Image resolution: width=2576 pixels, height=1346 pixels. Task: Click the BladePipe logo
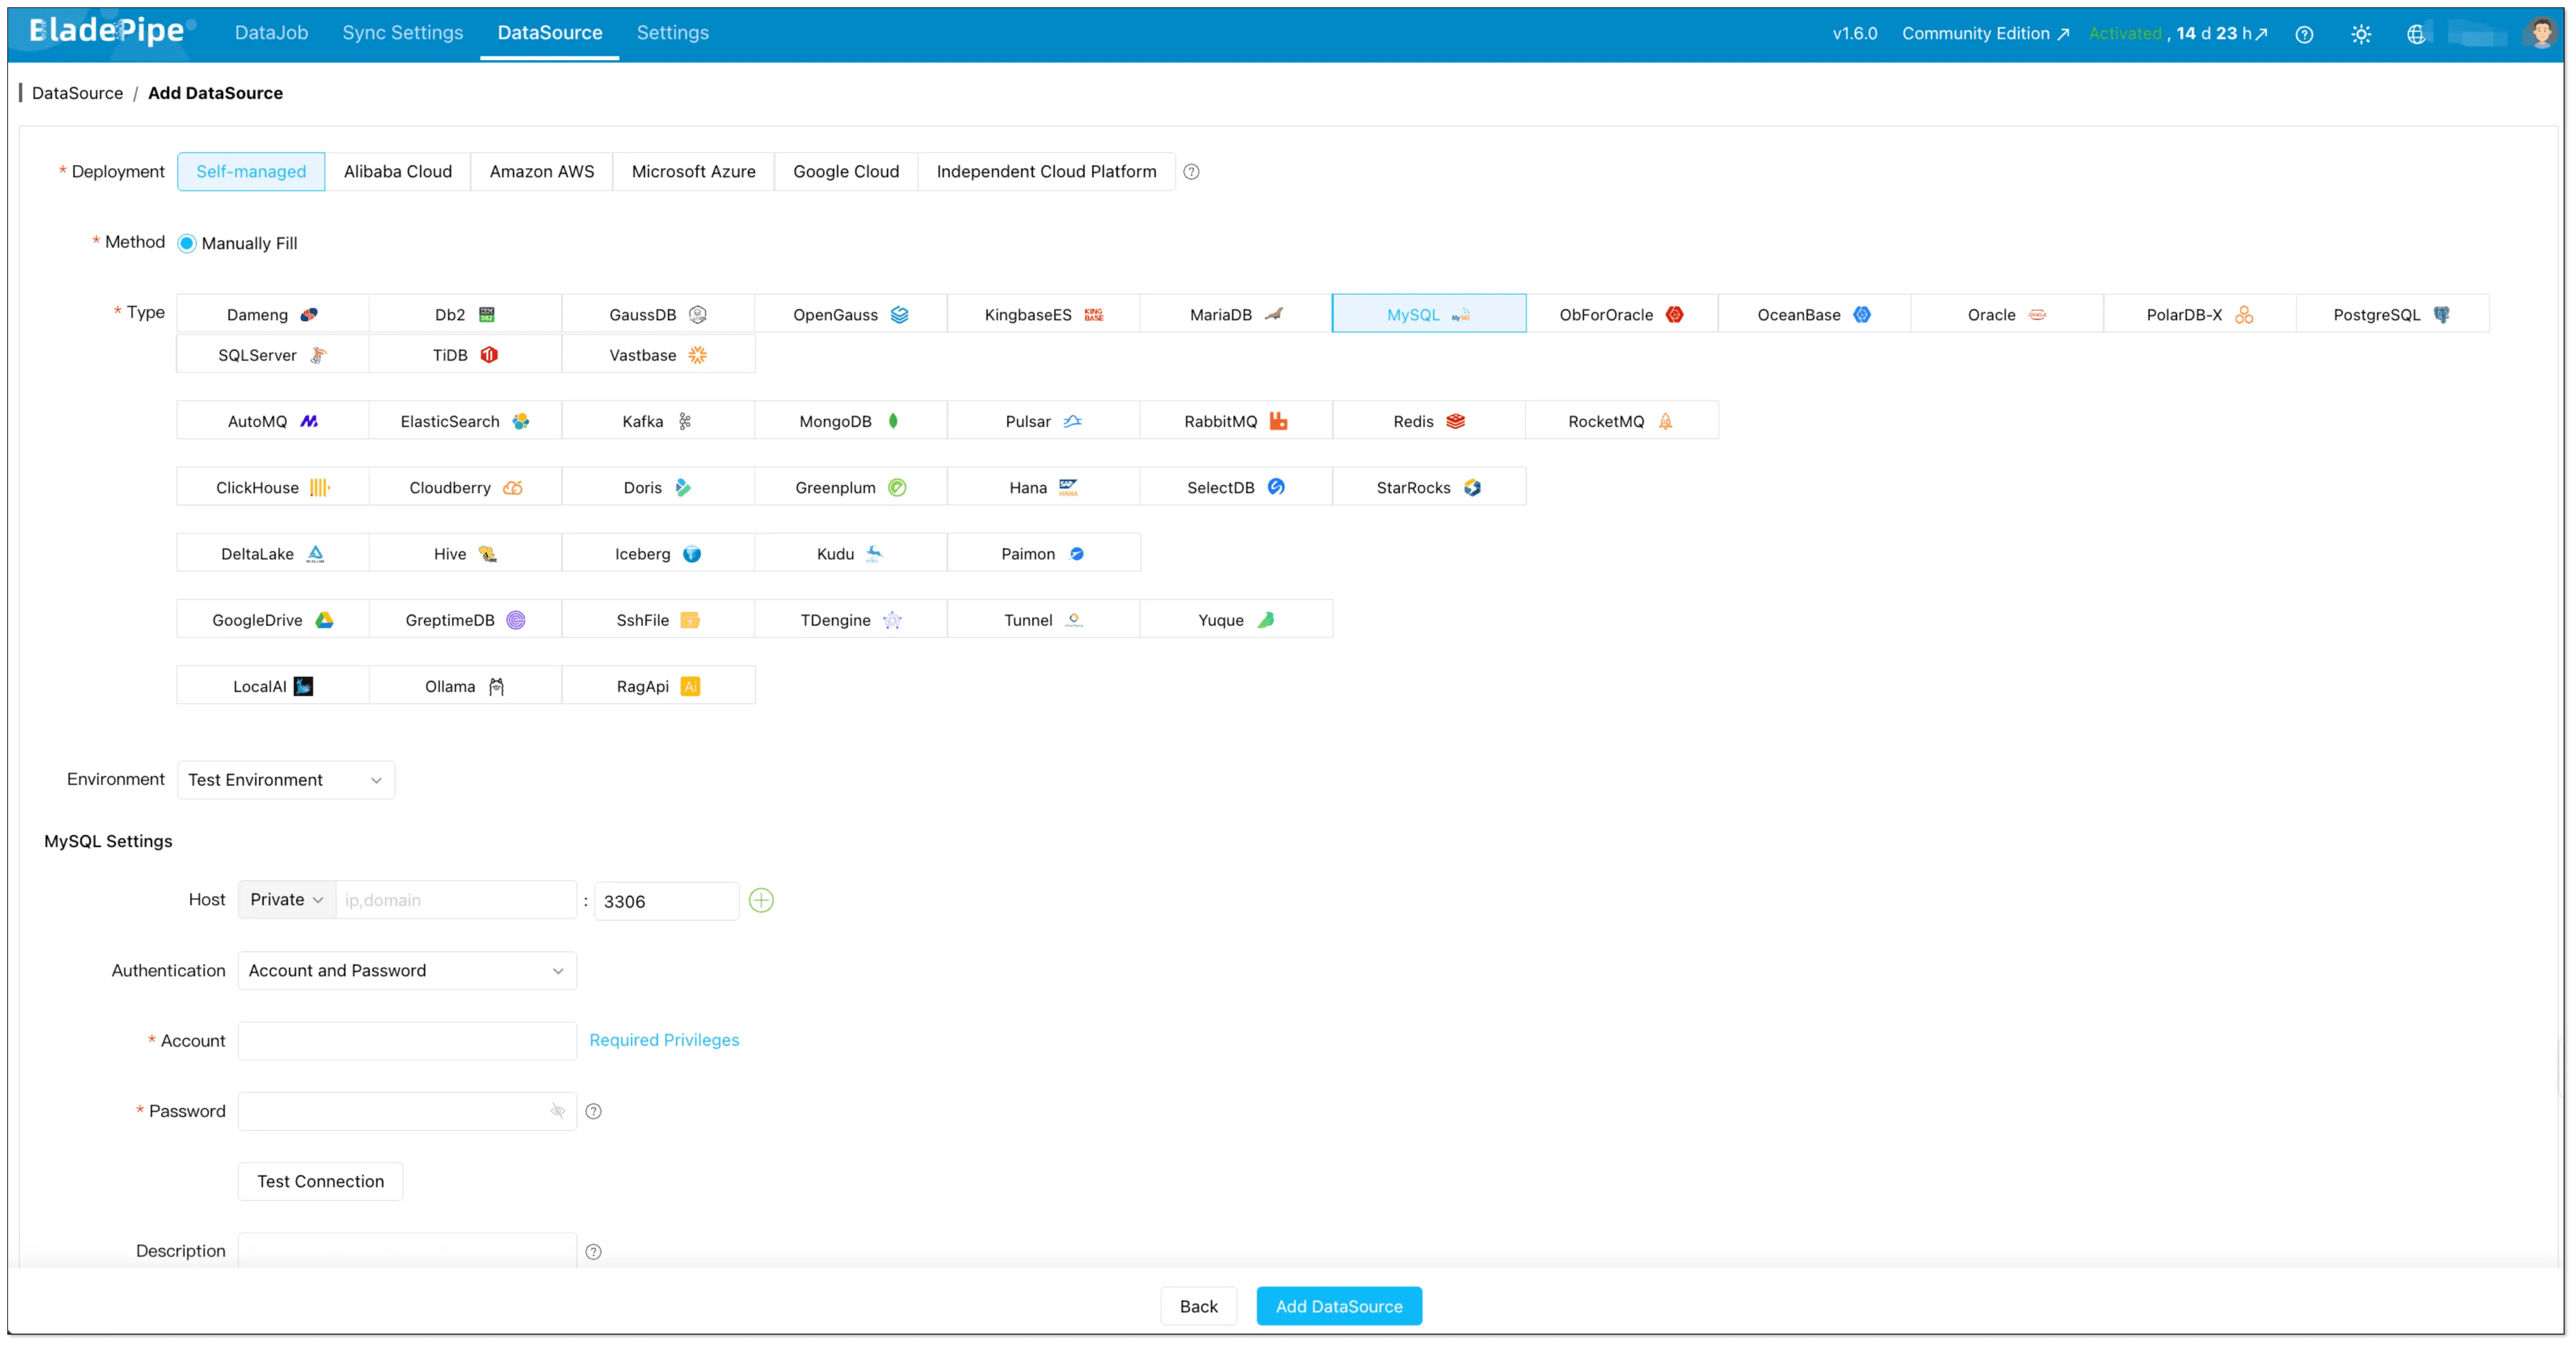point(111,32)
